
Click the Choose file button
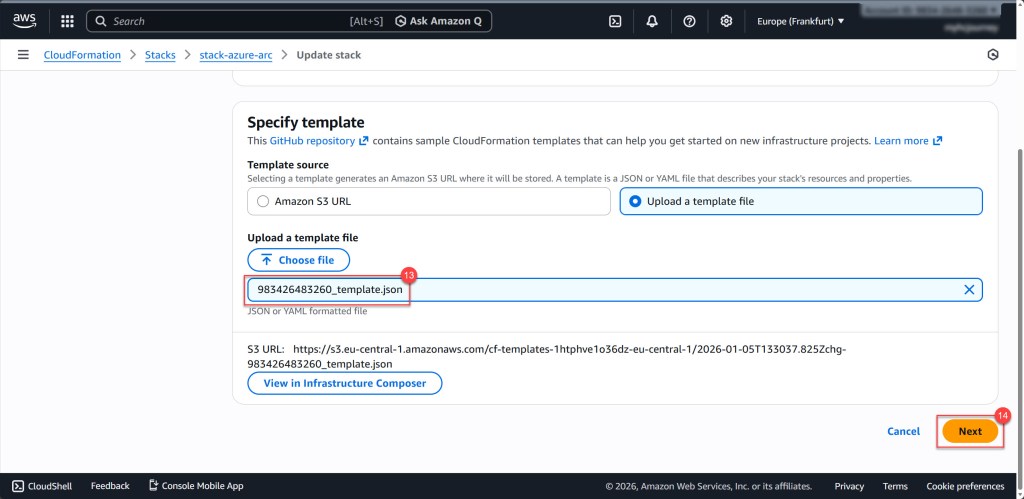(x=298, y=260)
